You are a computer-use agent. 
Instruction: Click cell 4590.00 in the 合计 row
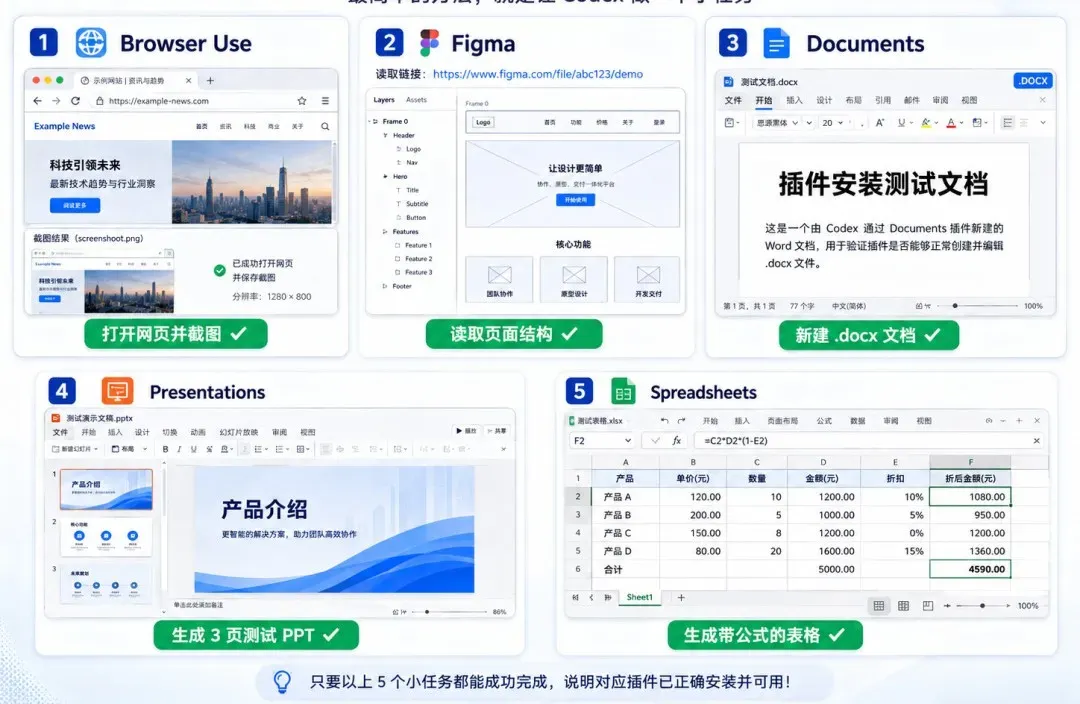[970, 569]
